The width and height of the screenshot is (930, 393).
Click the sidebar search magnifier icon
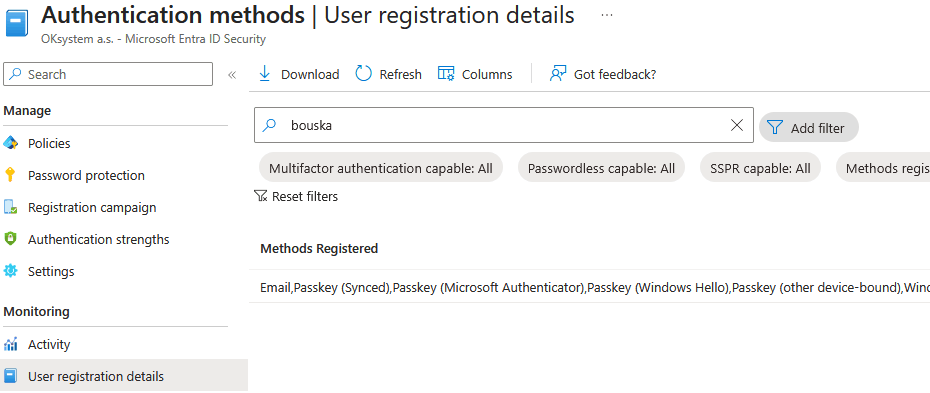click(x=16, y=74)
